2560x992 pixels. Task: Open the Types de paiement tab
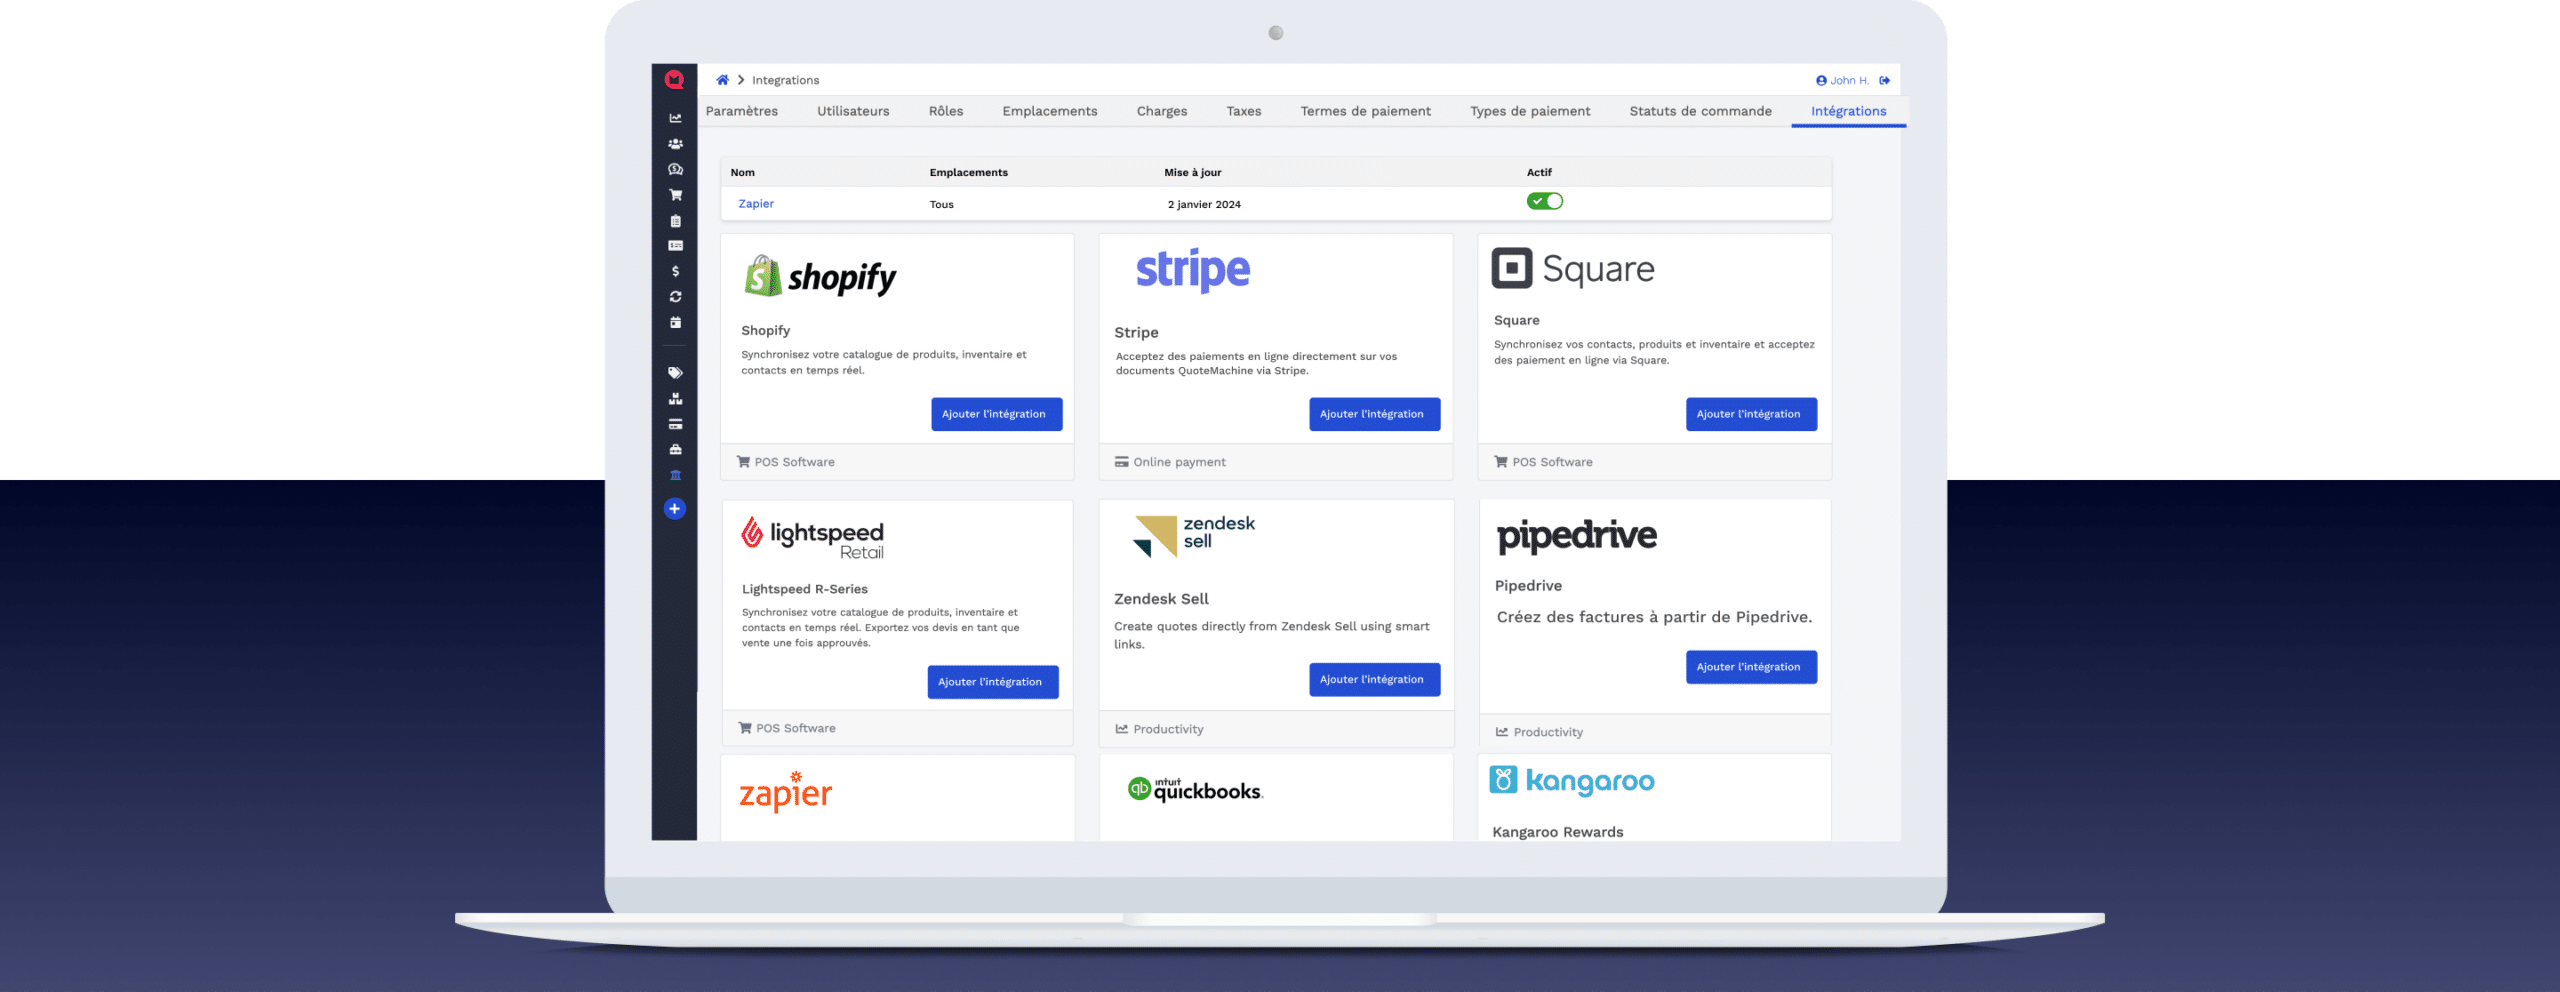(1530, 111)
